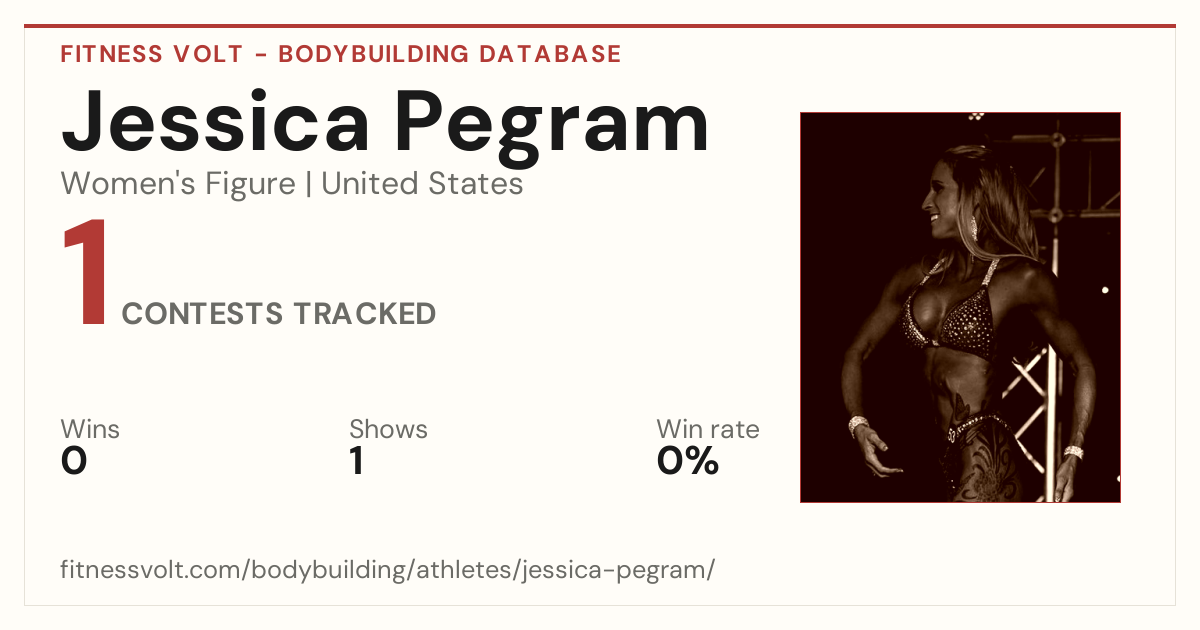Click the Shows label
The width and height of the screenshot is (1200, 630).
coord(388,429)
